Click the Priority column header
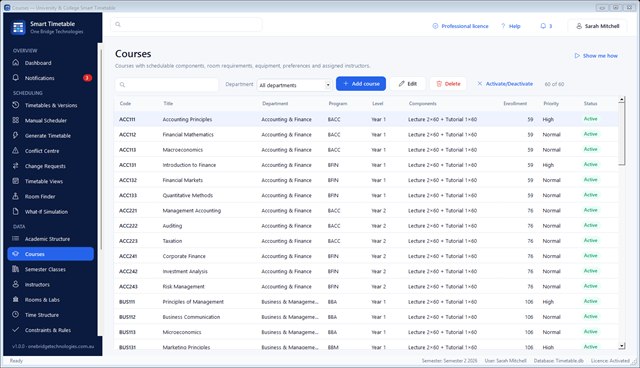 coord(551,103)
